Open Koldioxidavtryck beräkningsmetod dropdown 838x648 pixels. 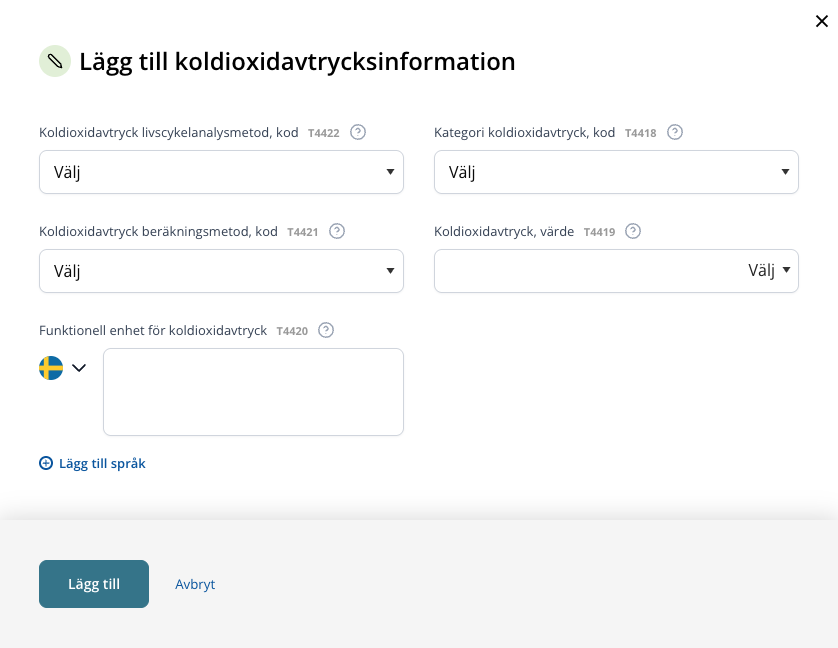[x=221, y=271]
